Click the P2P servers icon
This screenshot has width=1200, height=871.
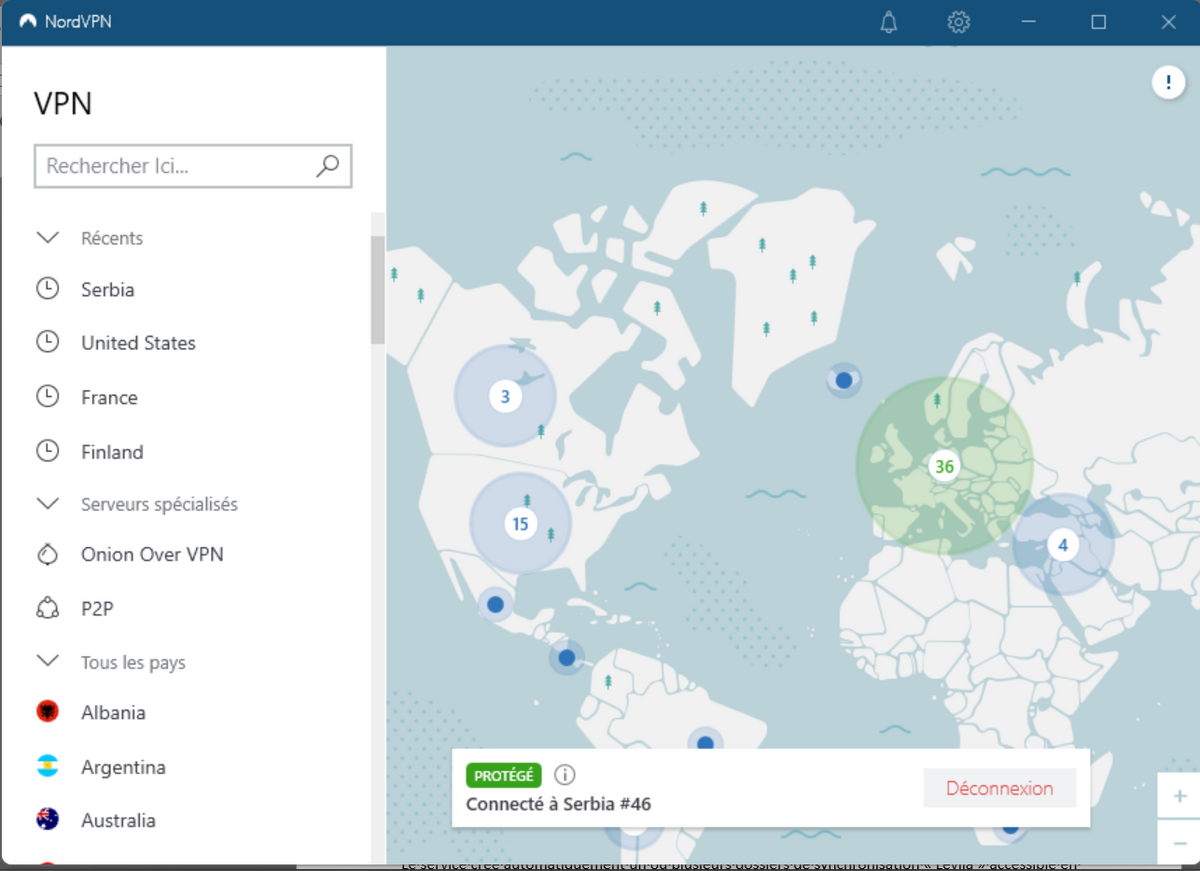click(47, 608)
